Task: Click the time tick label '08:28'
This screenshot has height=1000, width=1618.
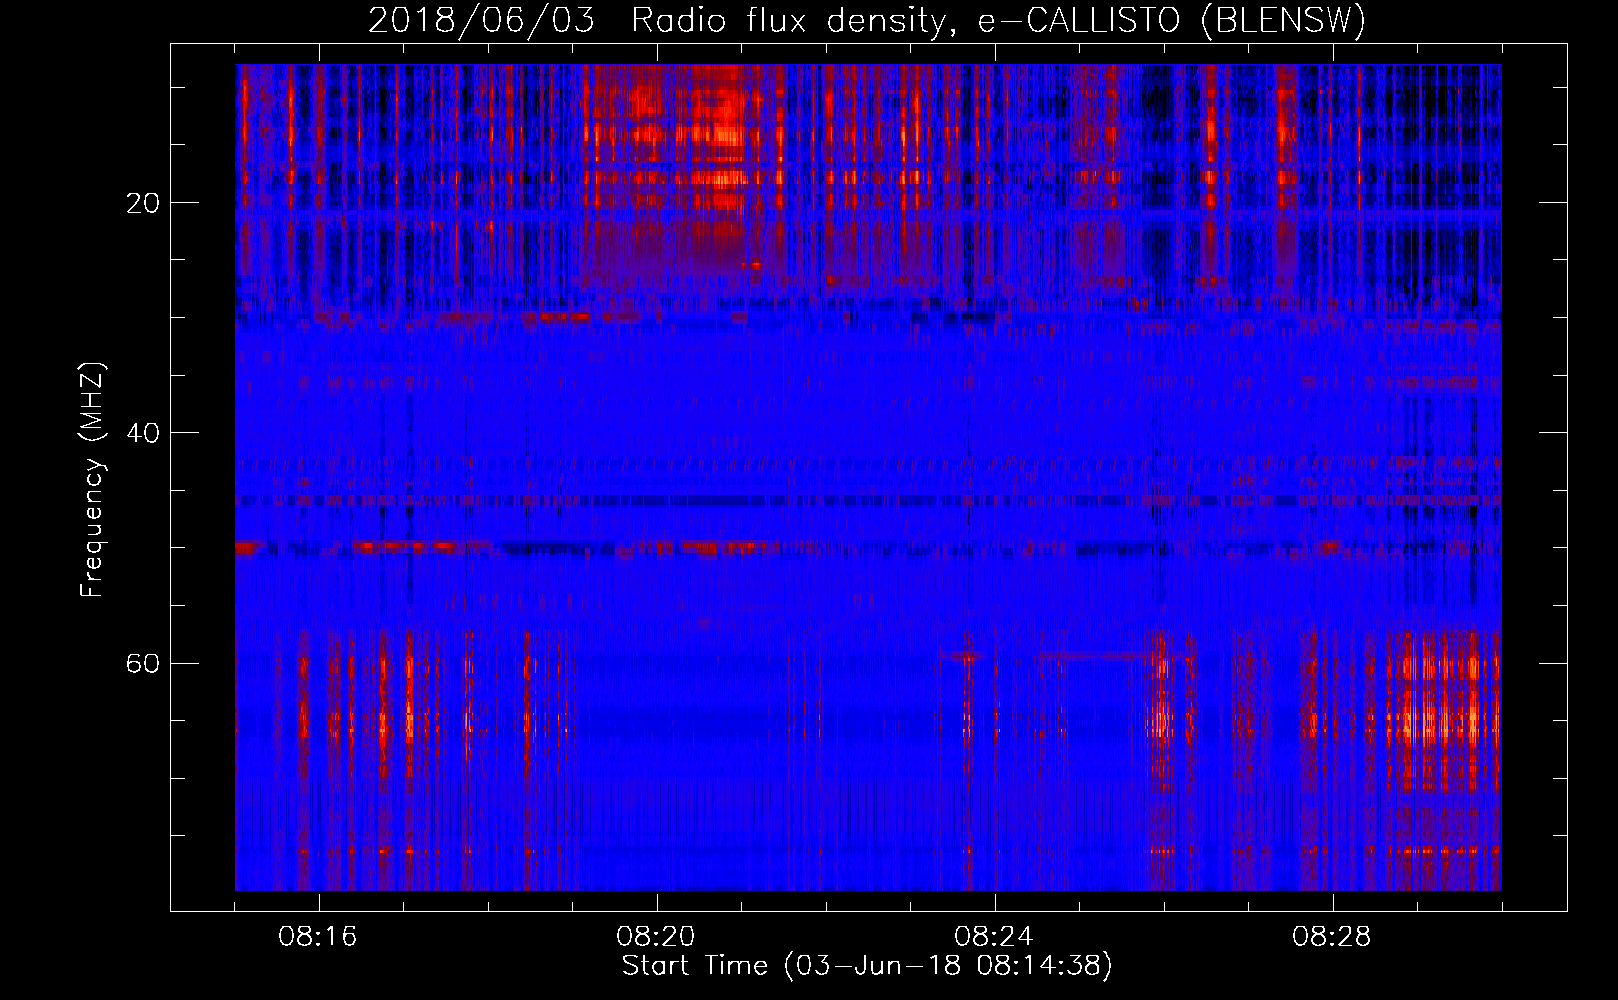Action: (x=1332, y=937)
